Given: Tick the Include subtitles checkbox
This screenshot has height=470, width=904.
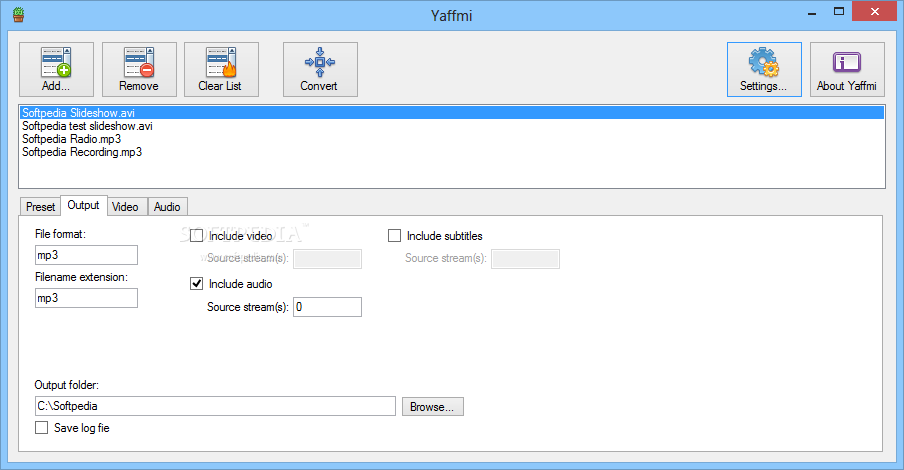Looking at the screenshot, I should click(395, 236).
